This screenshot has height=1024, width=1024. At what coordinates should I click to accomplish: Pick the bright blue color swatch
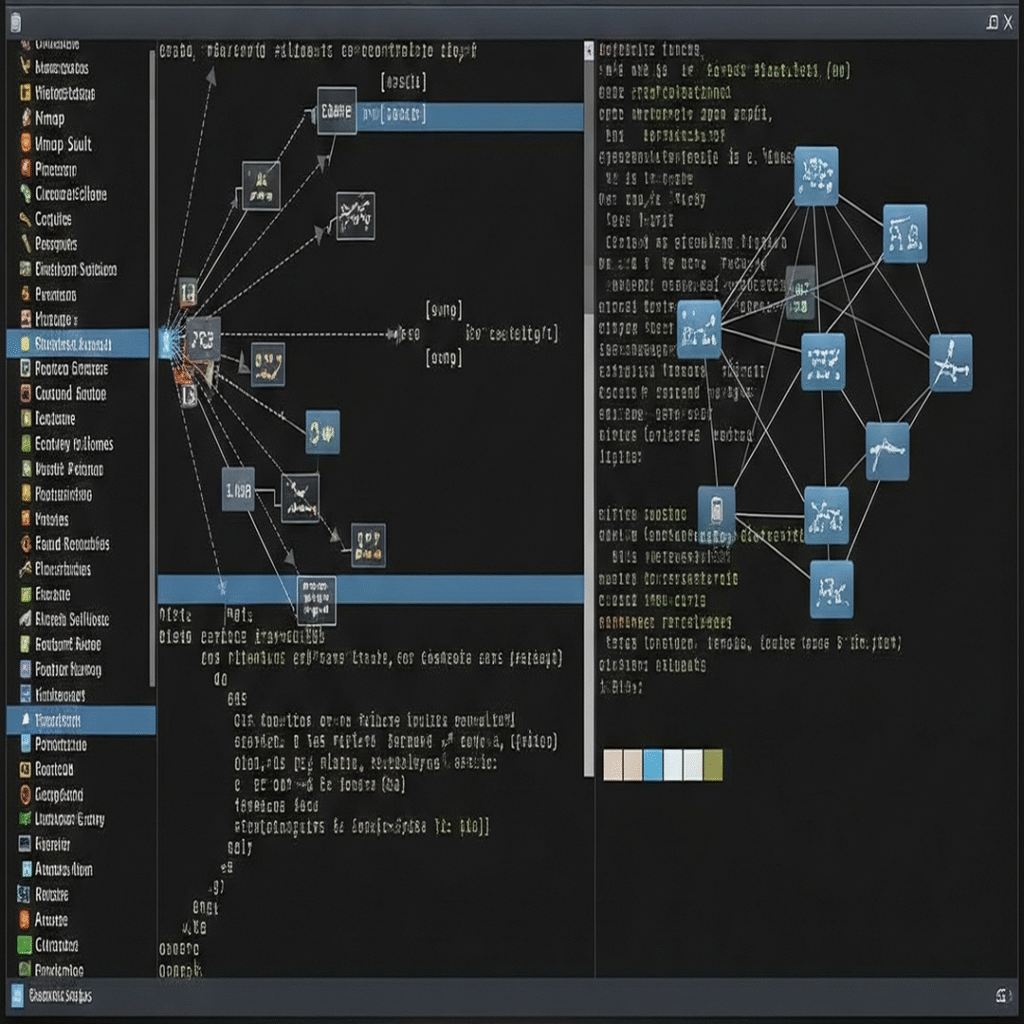click(653, 765)
